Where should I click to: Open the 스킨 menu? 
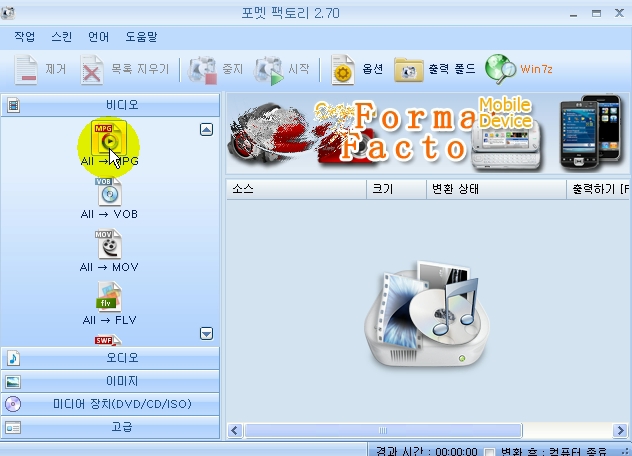click(x=62, y=37)
